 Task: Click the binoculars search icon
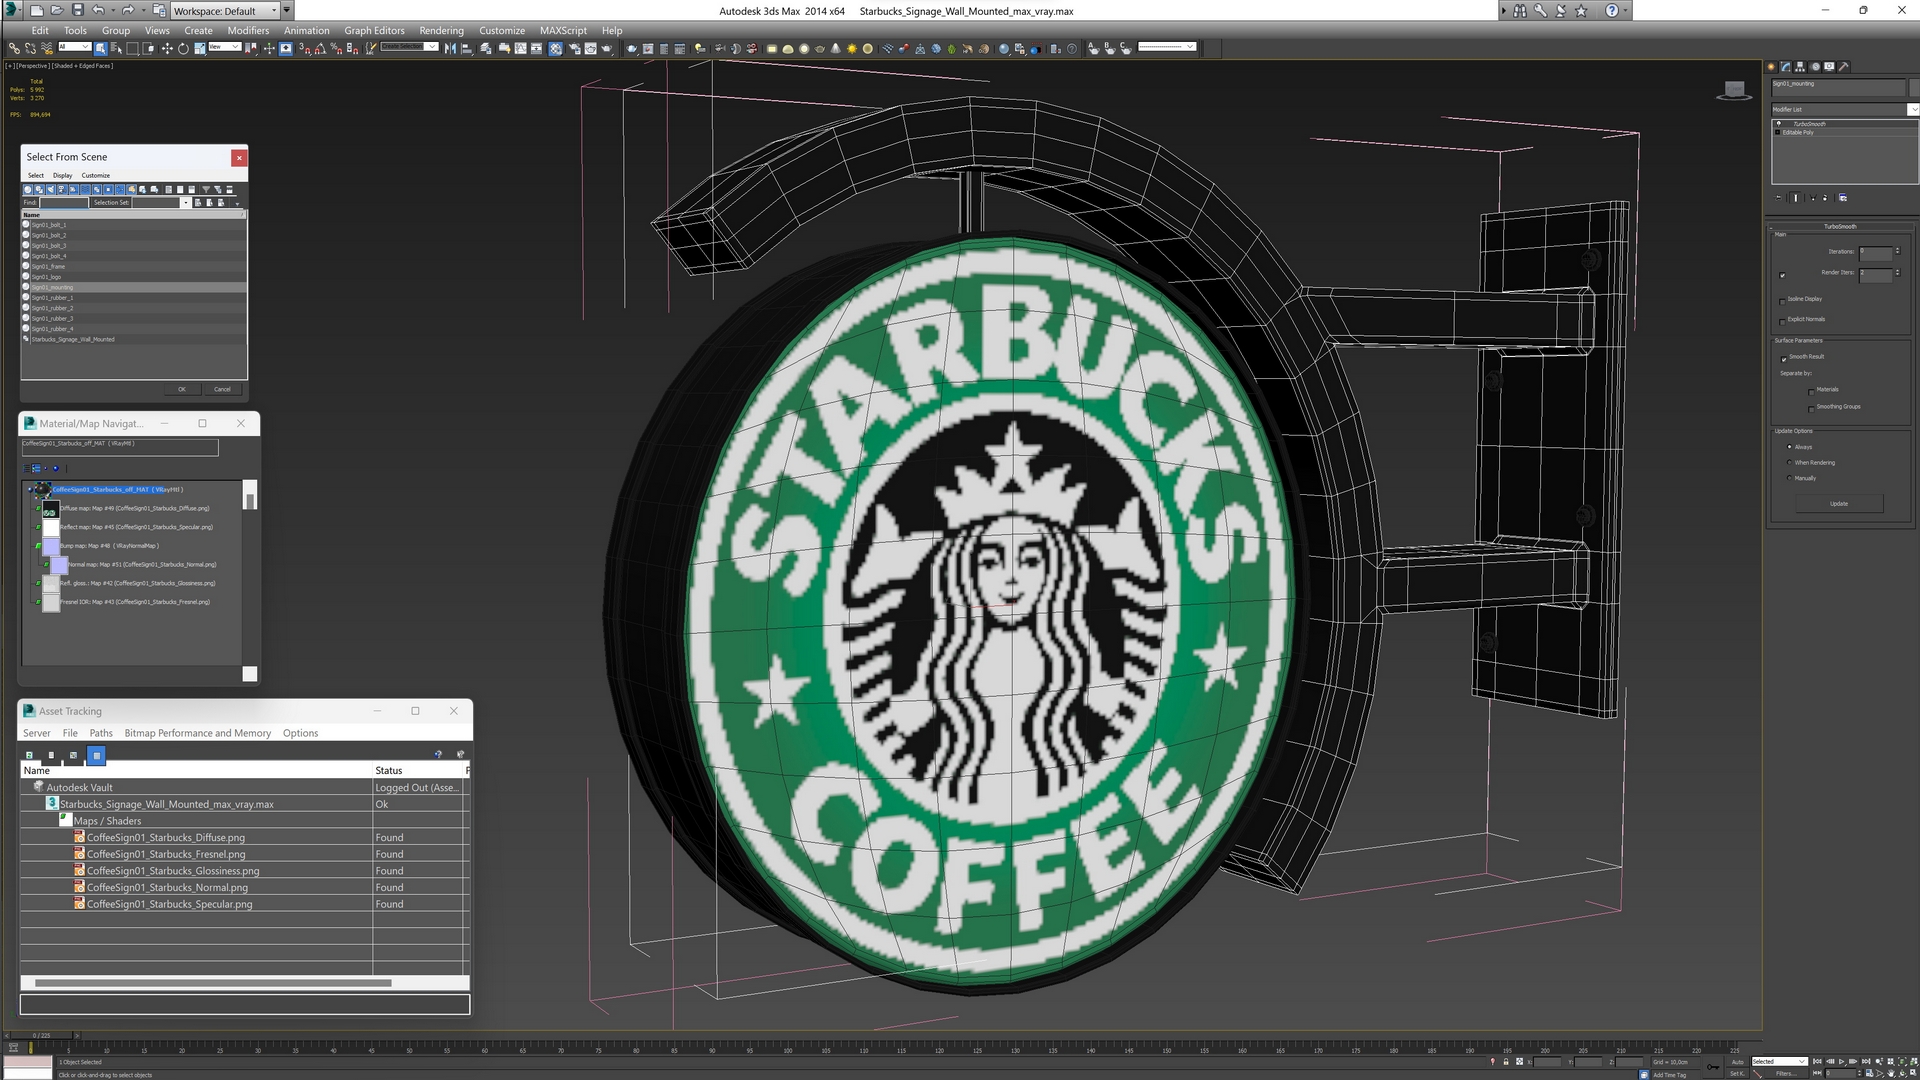point(1520,11)
